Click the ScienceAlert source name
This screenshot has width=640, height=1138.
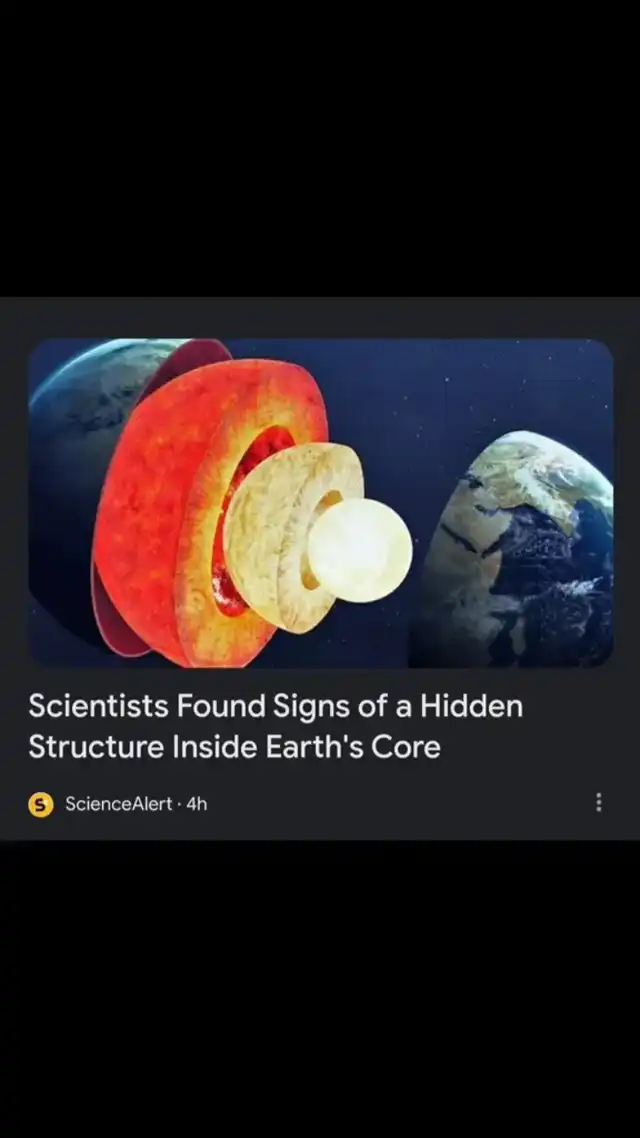[x=119, y=803]
